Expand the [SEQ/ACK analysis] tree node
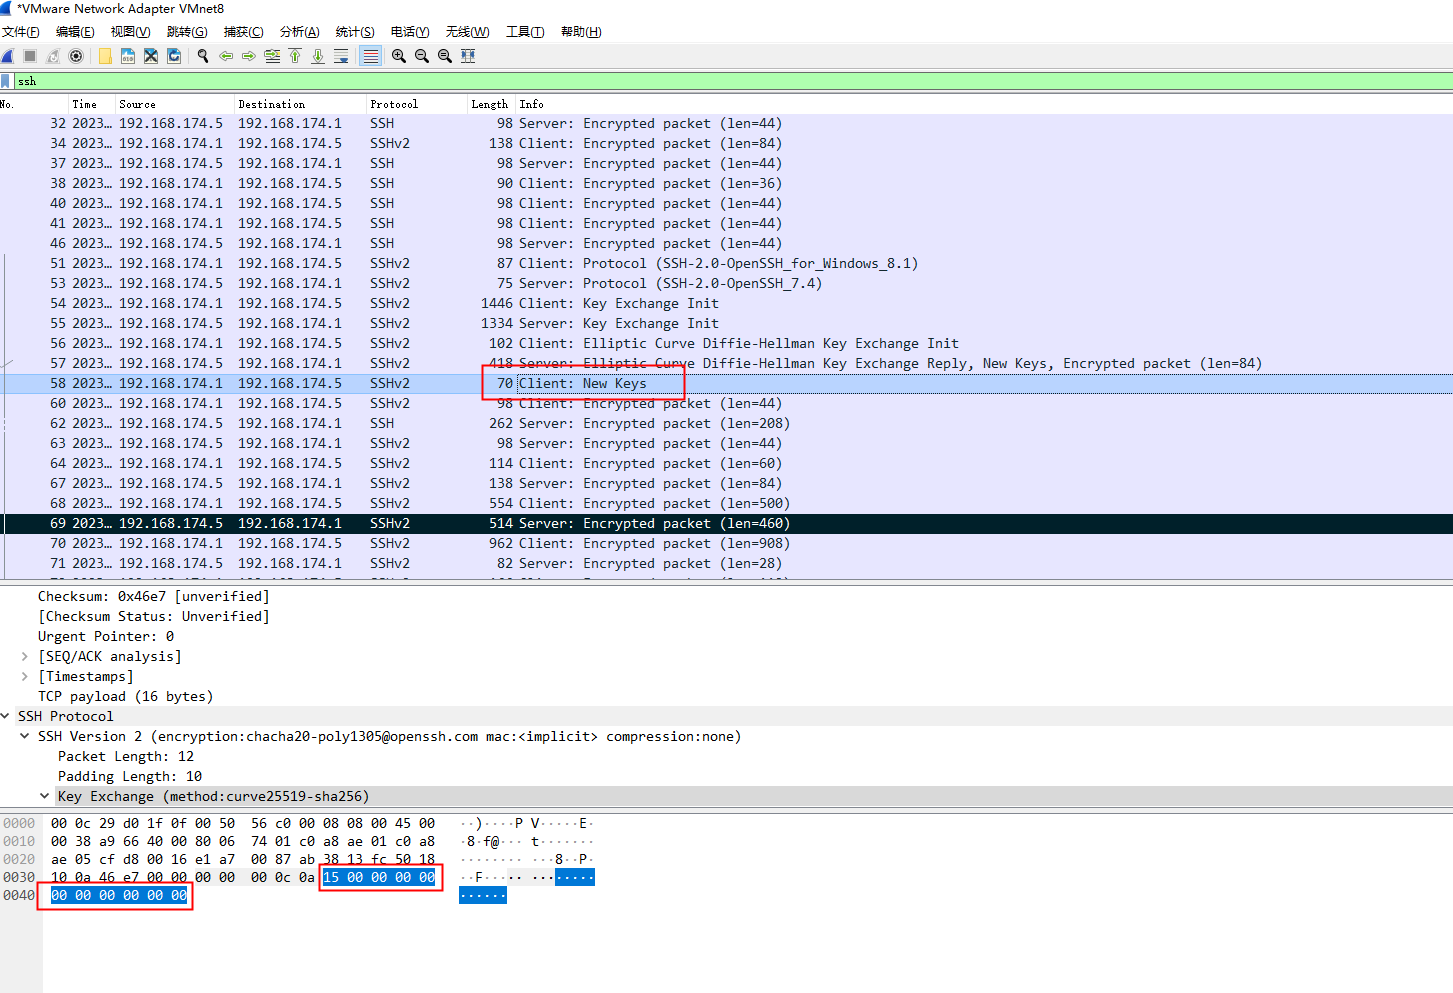Viewport: 1453px width, 993px height. [x=24, y=657]
